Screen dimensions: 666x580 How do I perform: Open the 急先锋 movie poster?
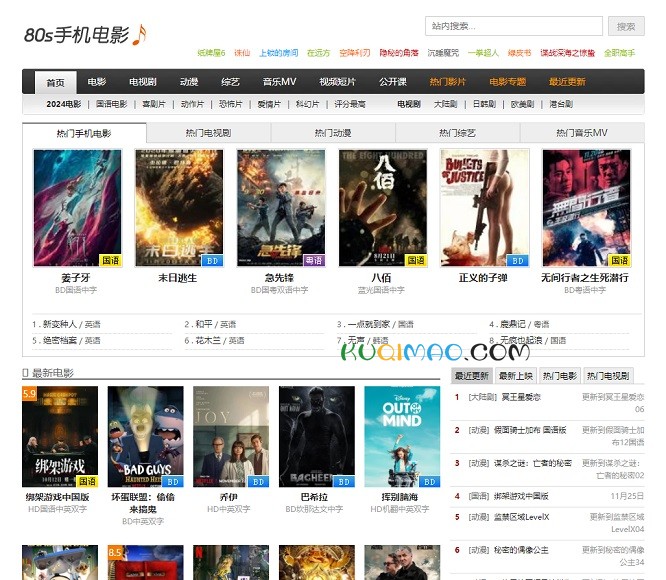(281, 208)
